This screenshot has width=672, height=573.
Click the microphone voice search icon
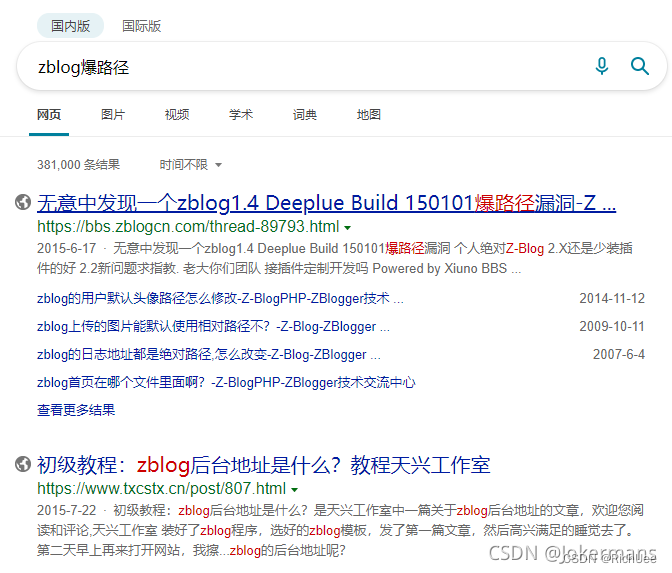pos(602,66)
